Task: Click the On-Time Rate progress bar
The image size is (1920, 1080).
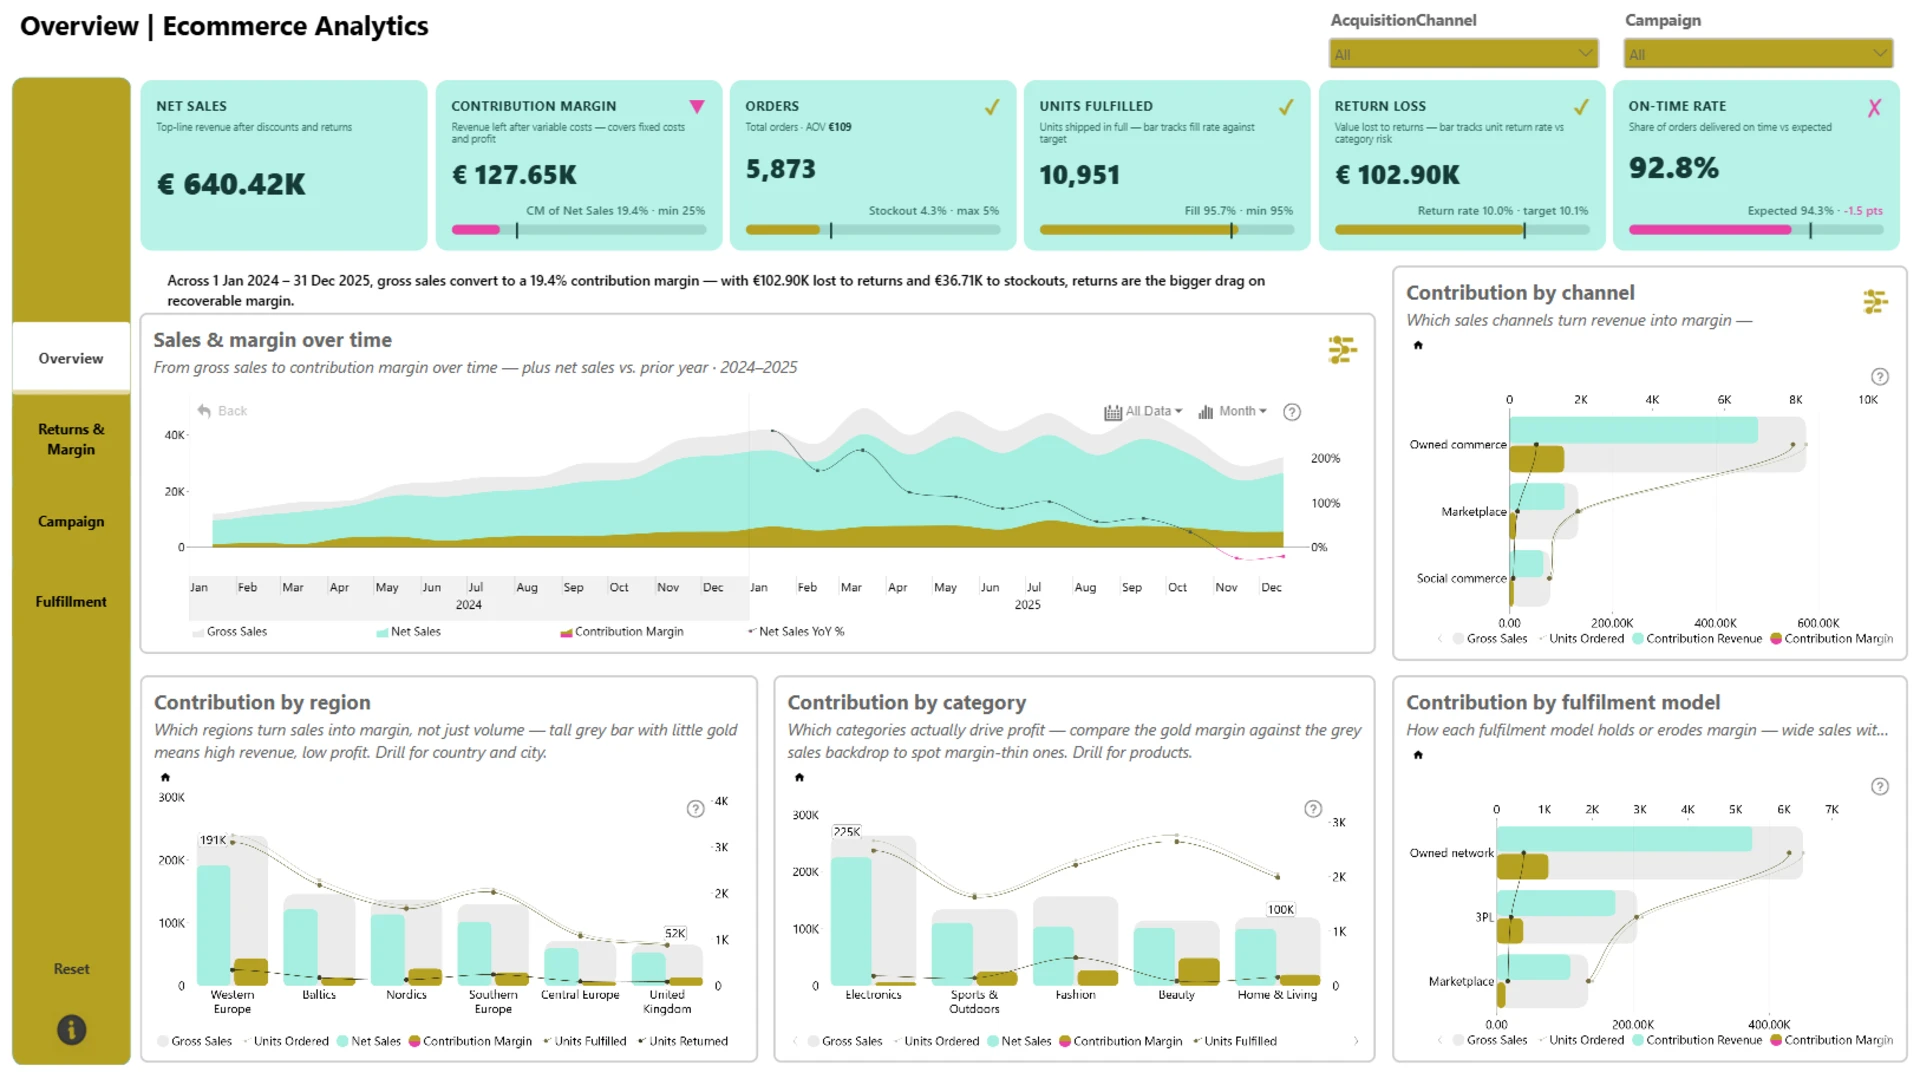Action: pyautogui.click(x=1756, y=230)
